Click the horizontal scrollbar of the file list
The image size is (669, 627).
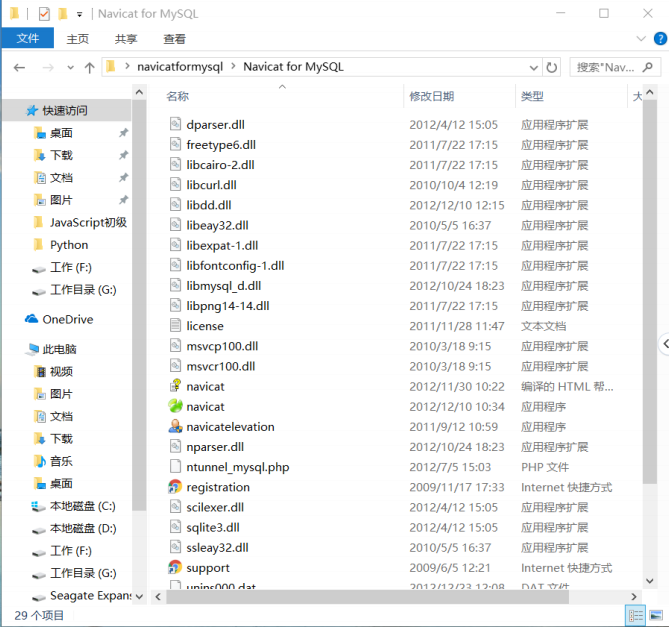tap(367, 597)
